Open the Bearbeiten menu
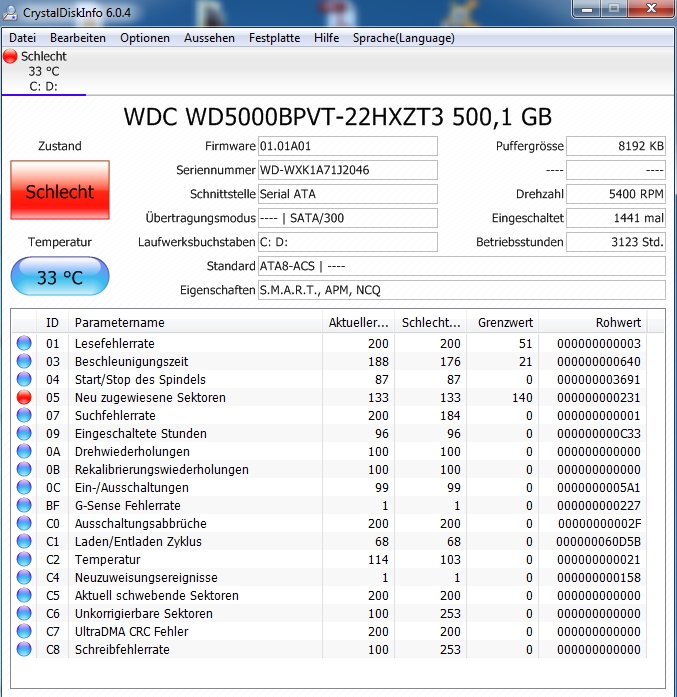 click(78, 38)
